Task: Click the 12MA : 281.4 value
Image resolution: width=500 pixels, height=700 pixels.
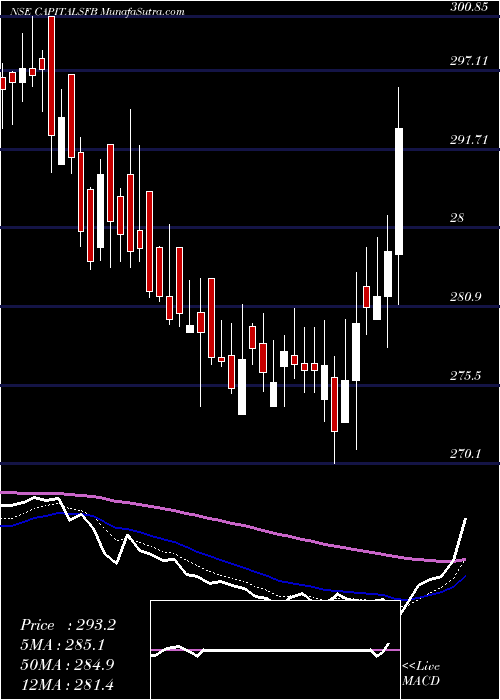Action: tap(67, 684)
